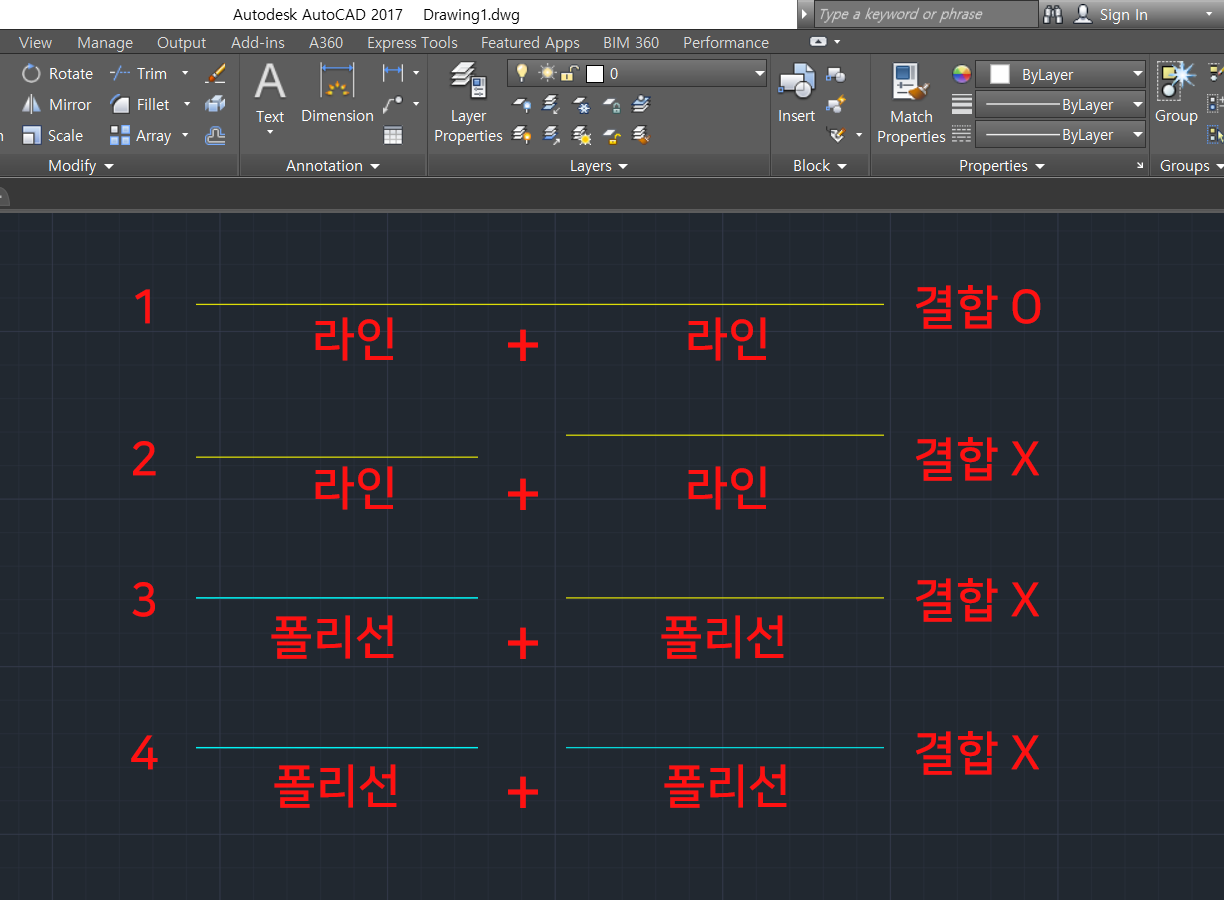
Task: Click the layer Isolate icon
Action: [x=551, y=104]
